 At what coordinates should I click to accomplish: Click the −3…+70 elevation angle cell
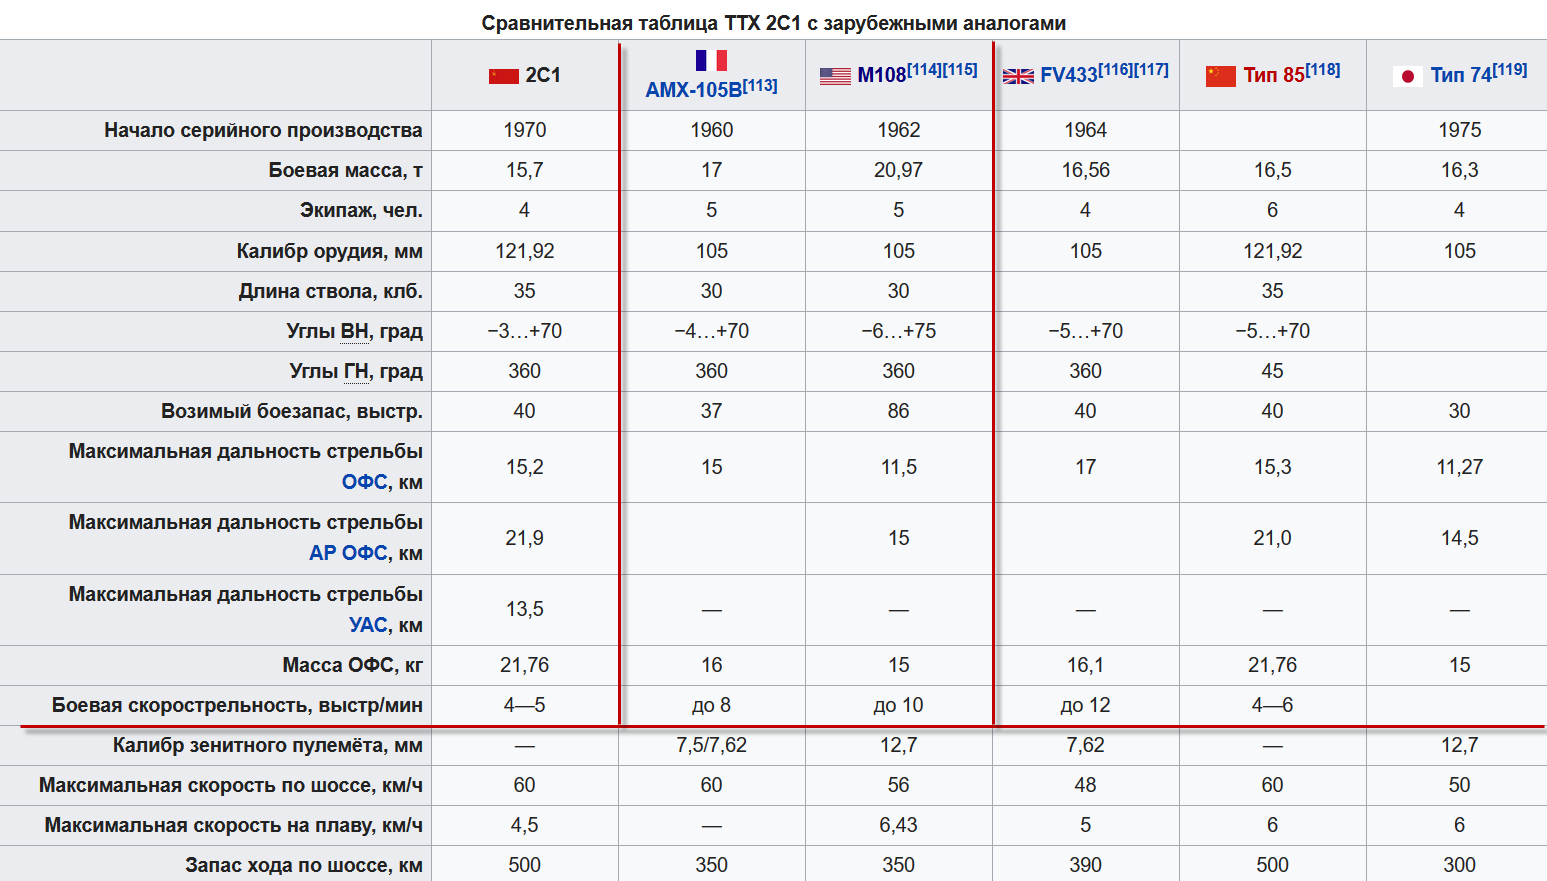coord(525,331)
